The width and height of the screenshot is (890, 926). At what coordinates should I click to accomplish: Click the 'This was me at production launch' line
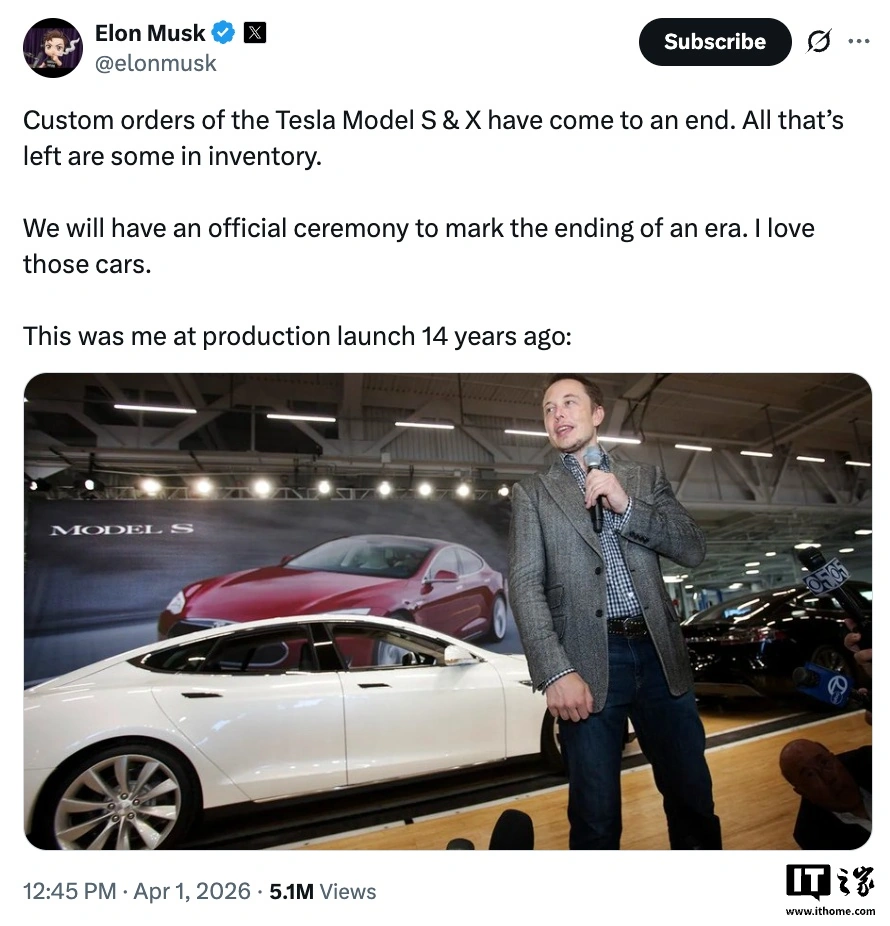pos(296,336)
